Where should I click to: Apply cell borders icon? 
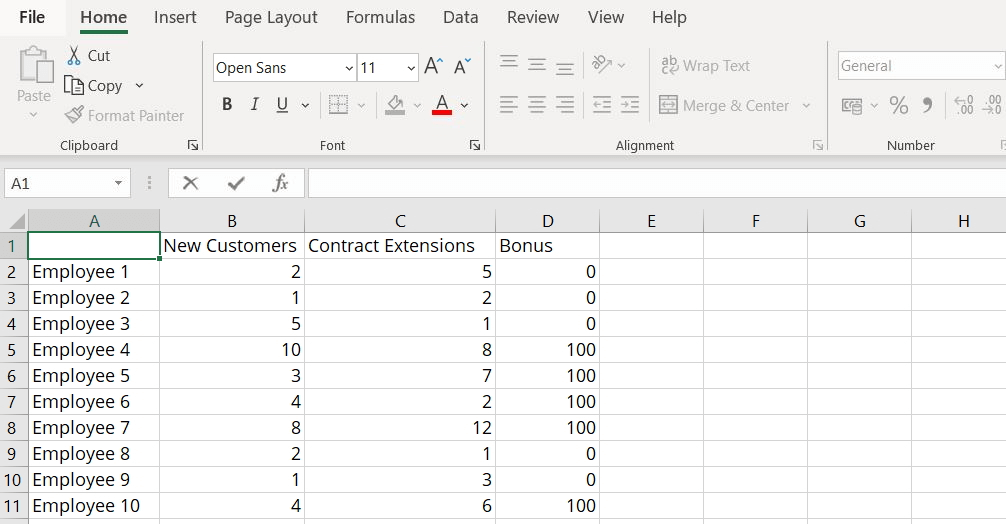(338, 105)
